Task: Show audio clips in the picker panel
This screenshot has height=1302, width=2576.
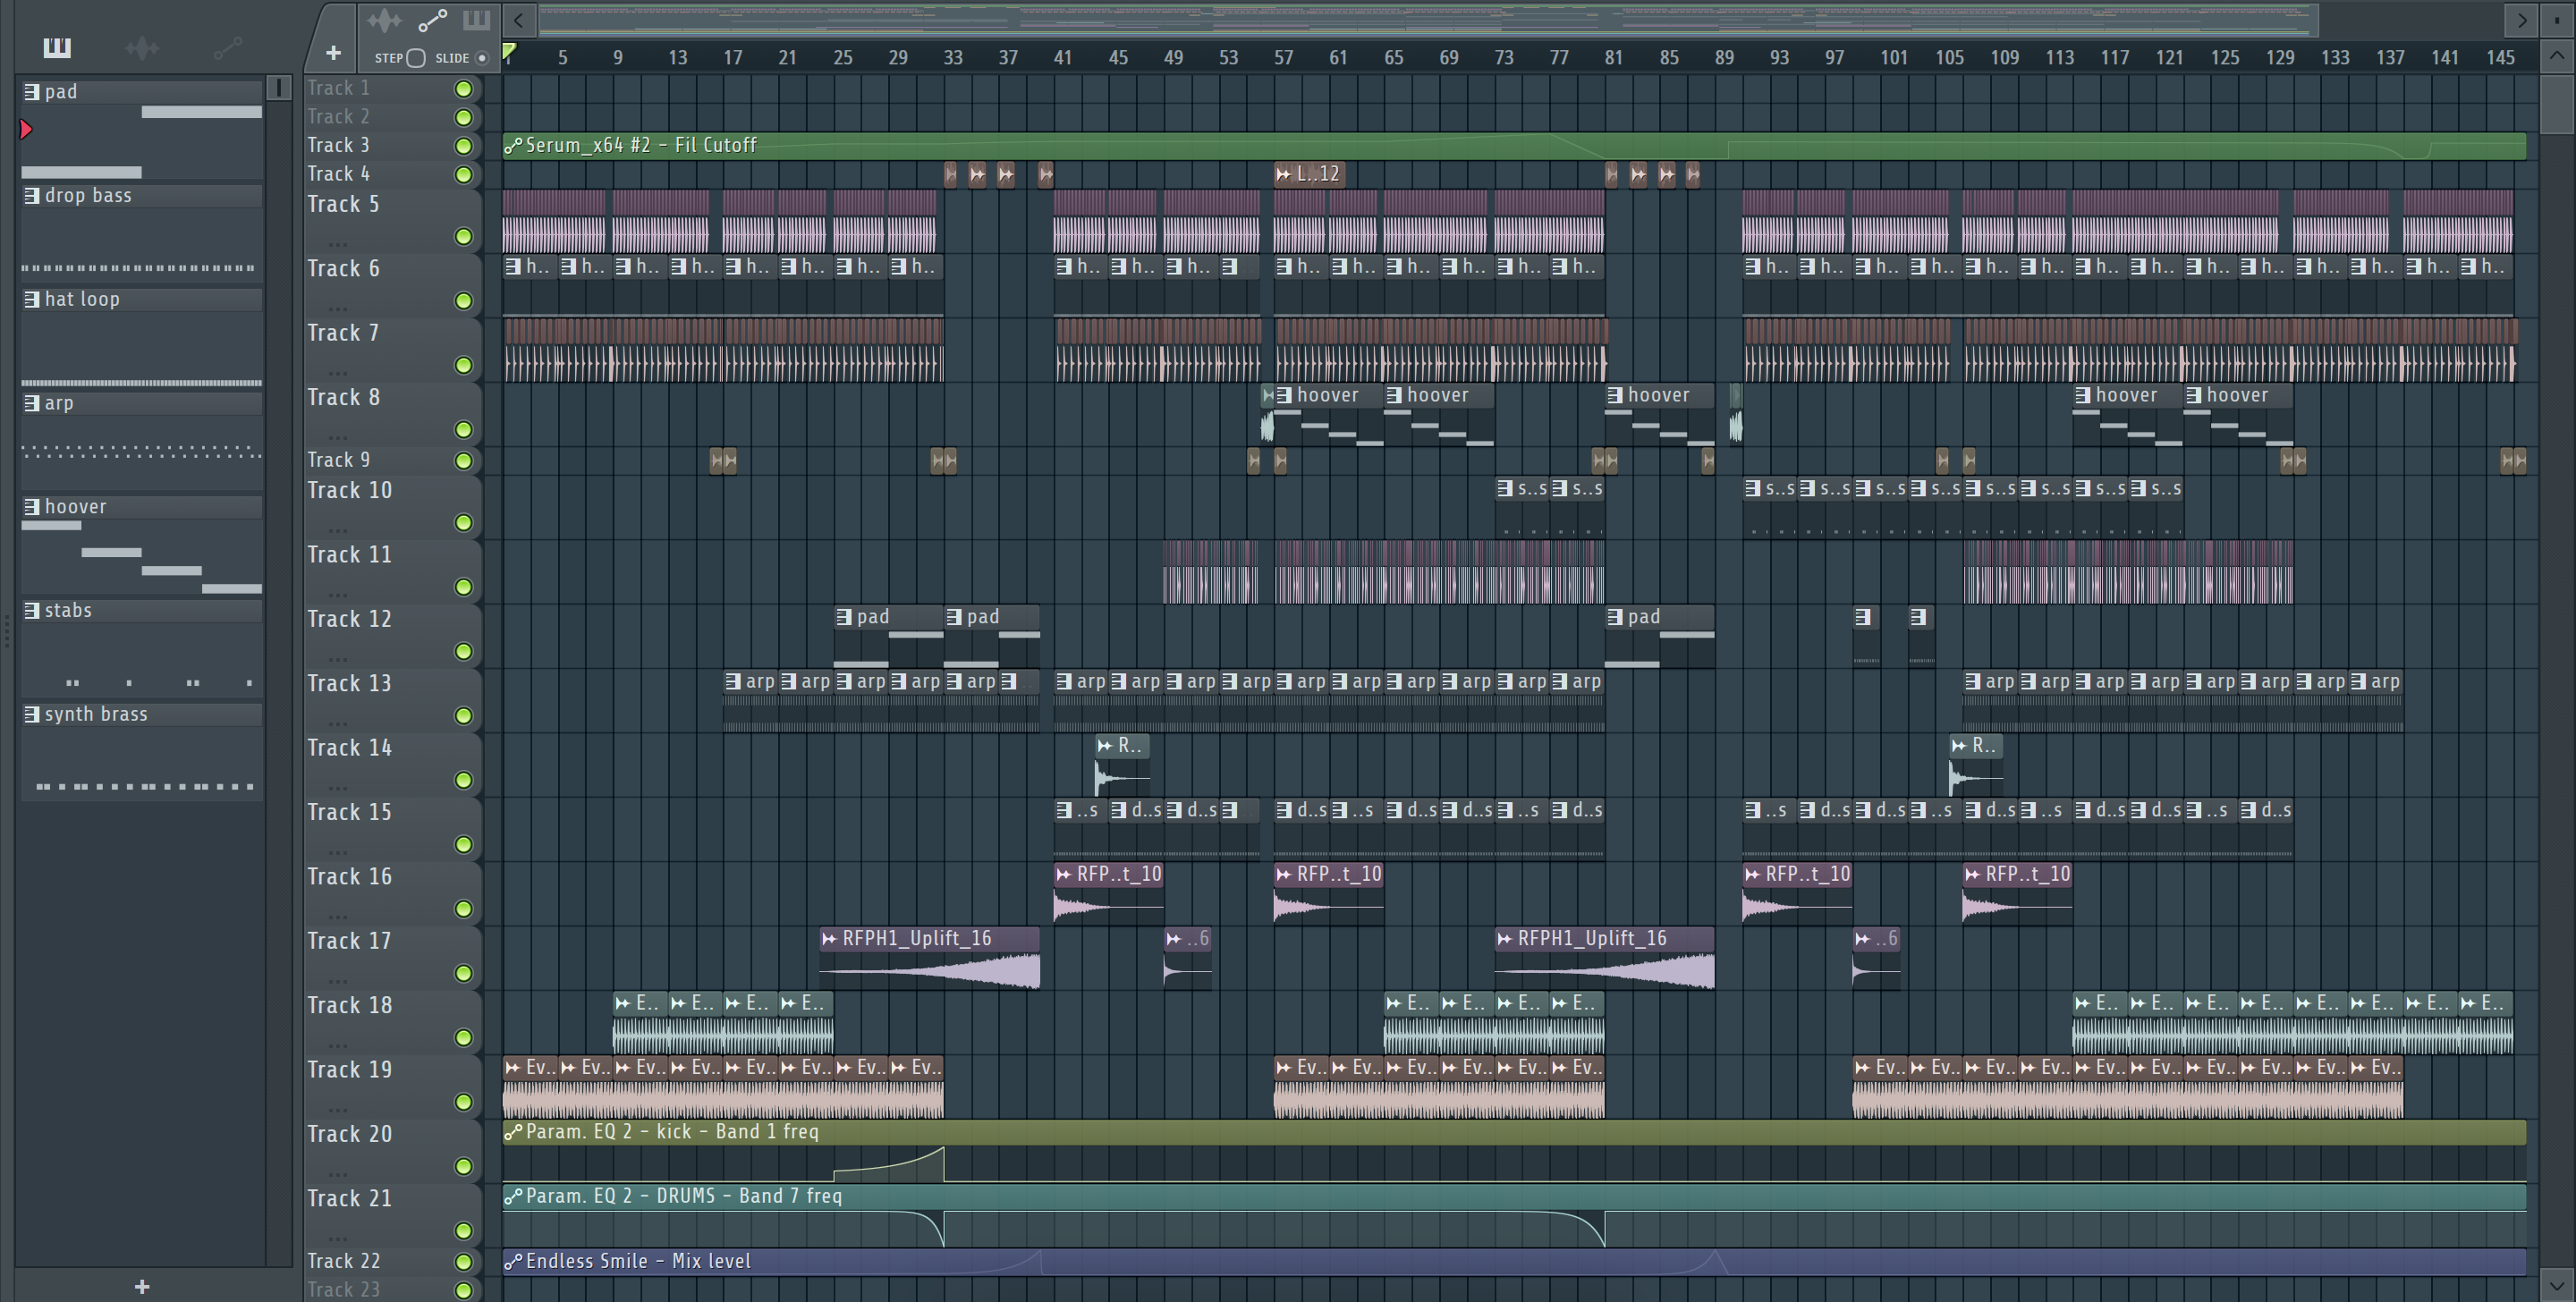Action: 142,47
